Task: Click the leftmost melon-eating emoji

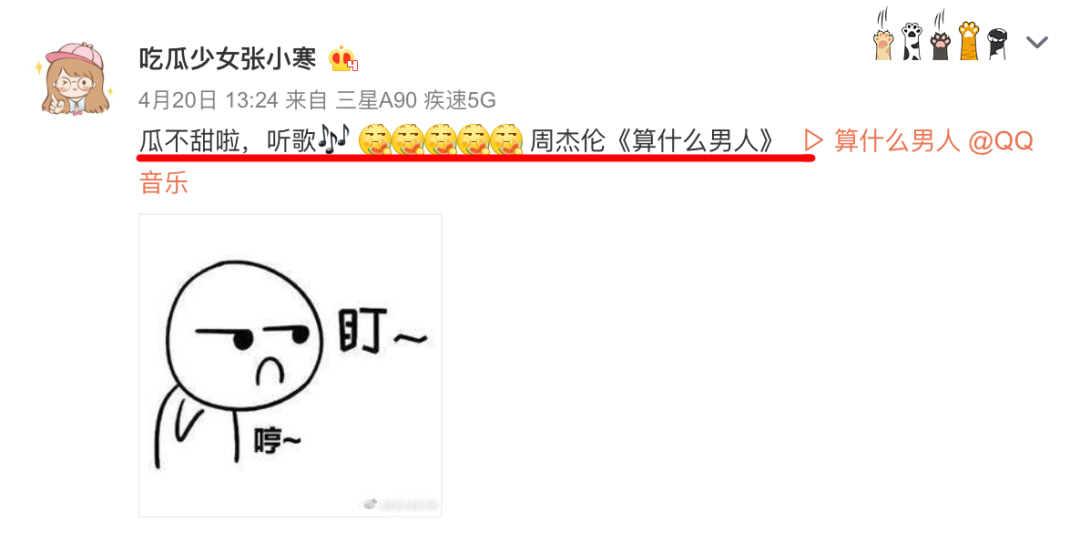Action: 375,141
